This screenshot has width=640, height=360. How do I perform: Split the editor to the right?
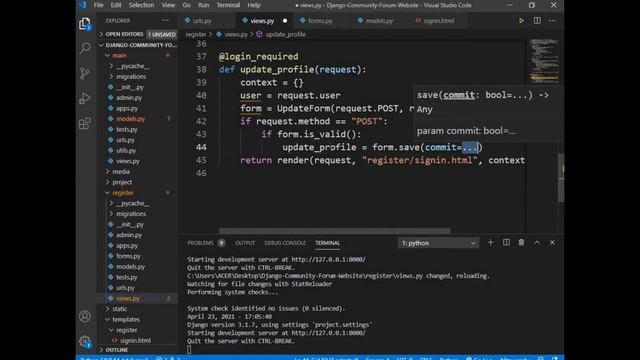coord(537,21)
